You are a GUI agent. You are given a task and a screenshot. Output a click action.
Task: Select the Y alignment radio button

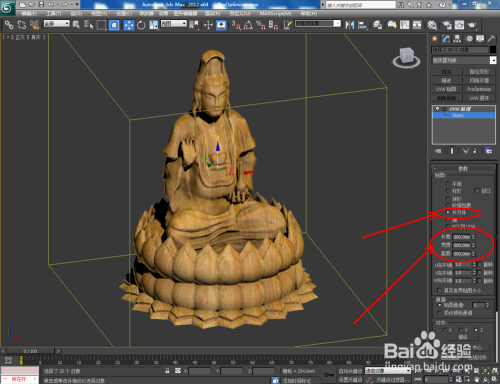460,330
